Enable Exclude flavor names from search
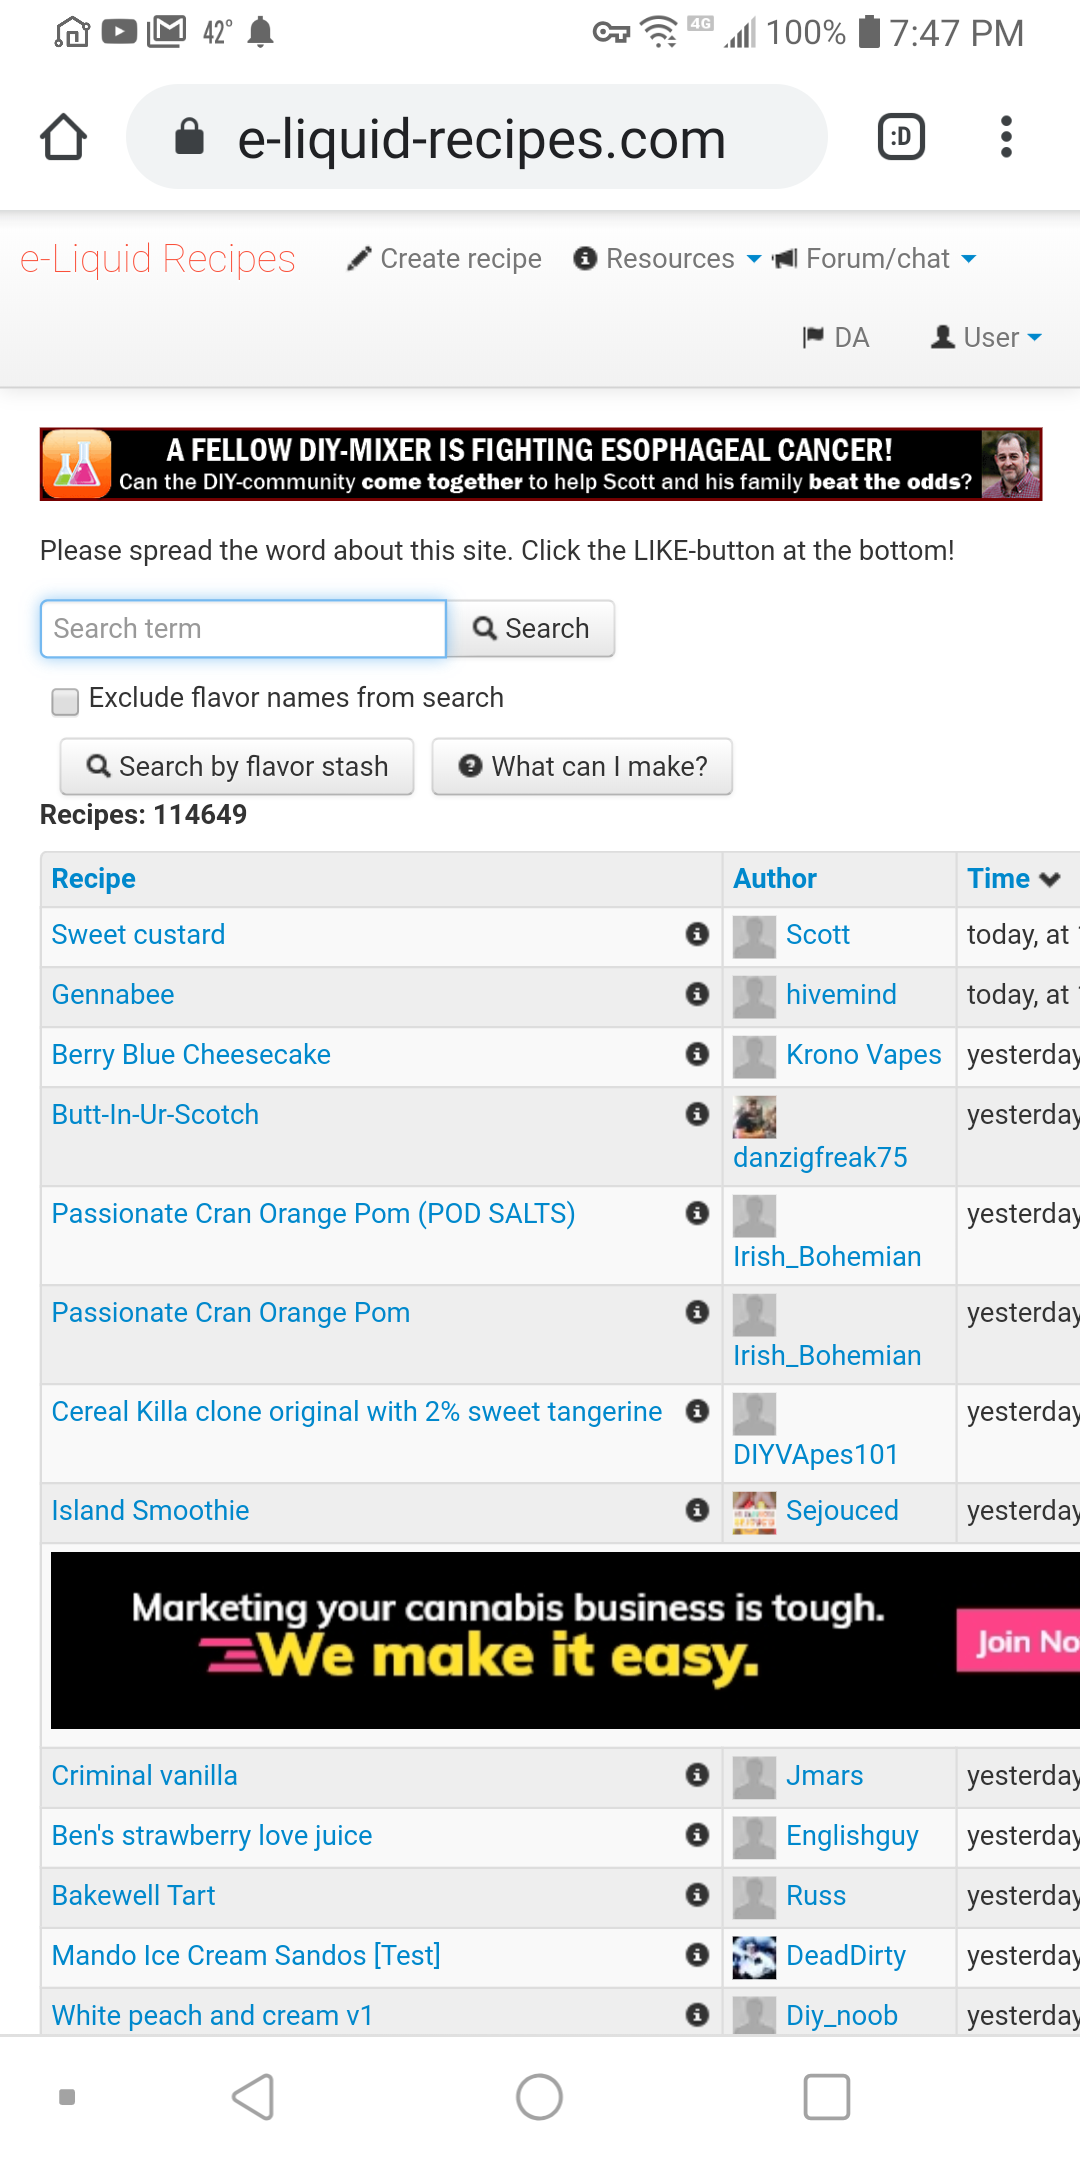 pyautogui.click(x=66, y=701)
